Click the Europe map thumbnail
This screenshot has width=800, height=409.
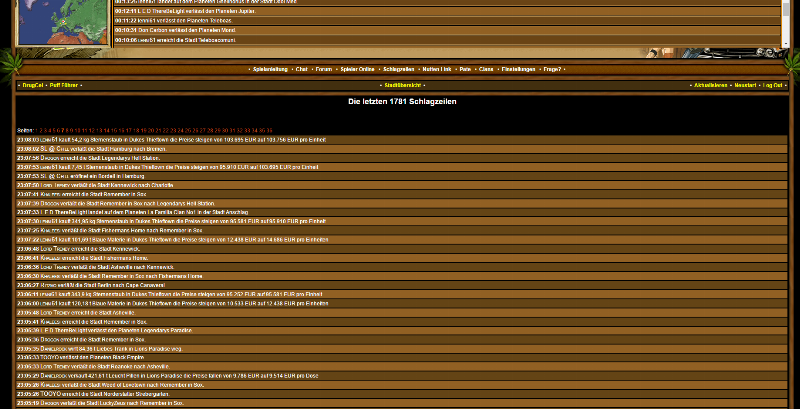click(63, 21)
